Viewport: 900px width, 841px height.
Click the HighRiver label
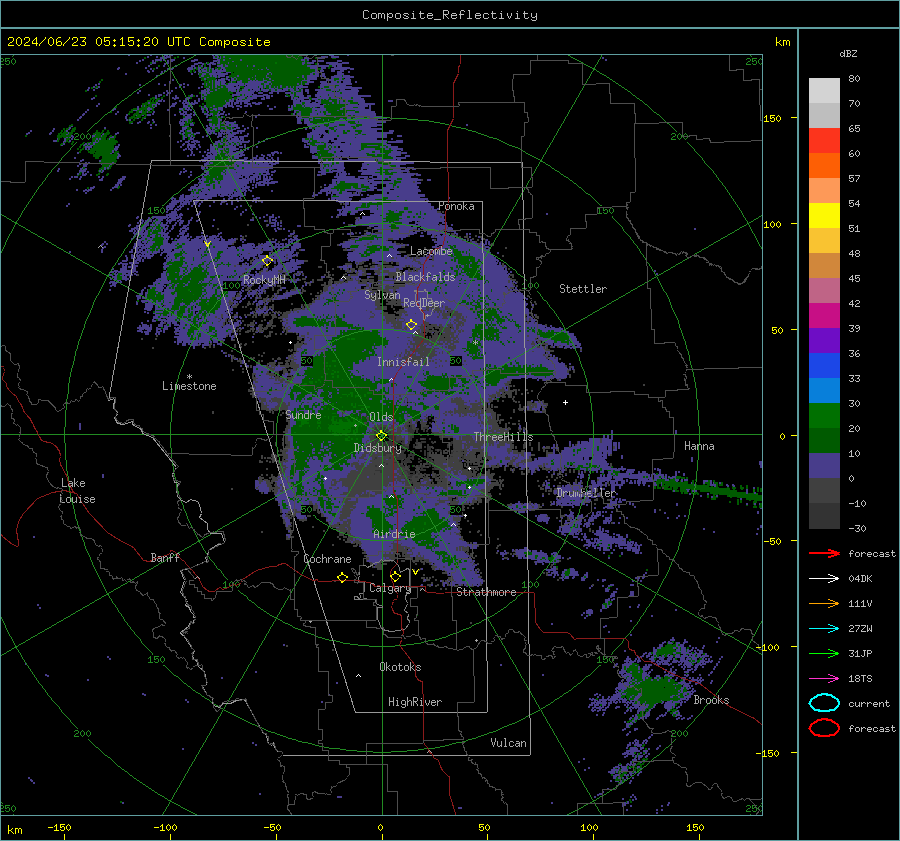pos(415,702)
